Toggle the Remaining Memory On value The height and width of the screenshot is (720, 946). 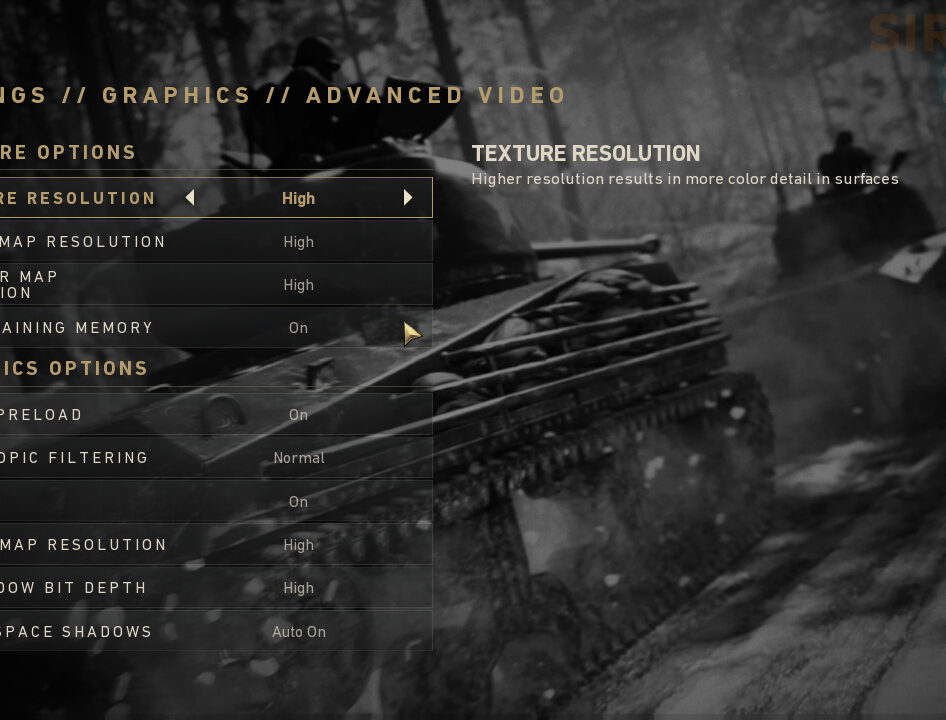pos(299,328)
